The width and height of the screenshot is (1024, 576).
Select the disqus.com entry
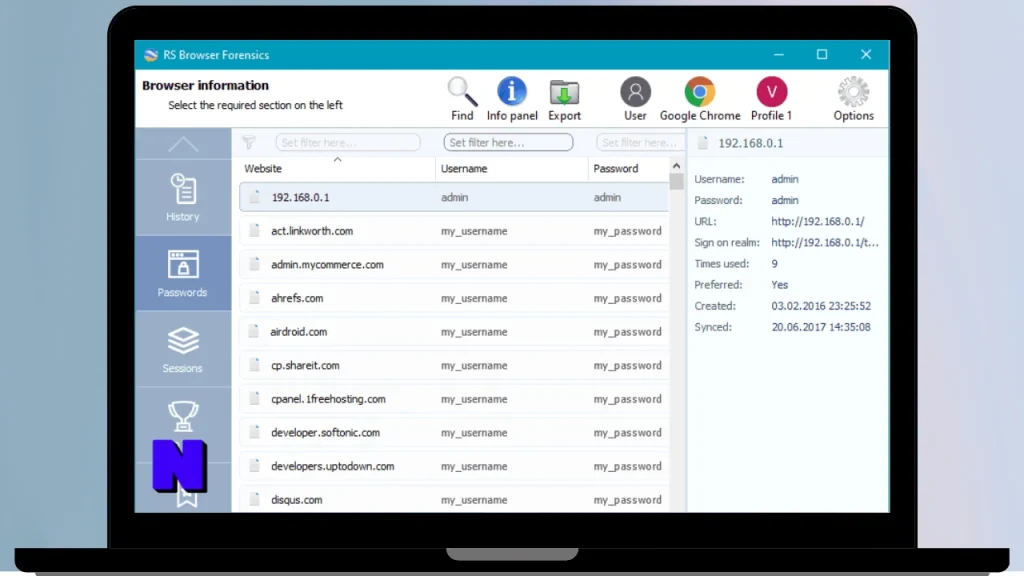(454, 500)
